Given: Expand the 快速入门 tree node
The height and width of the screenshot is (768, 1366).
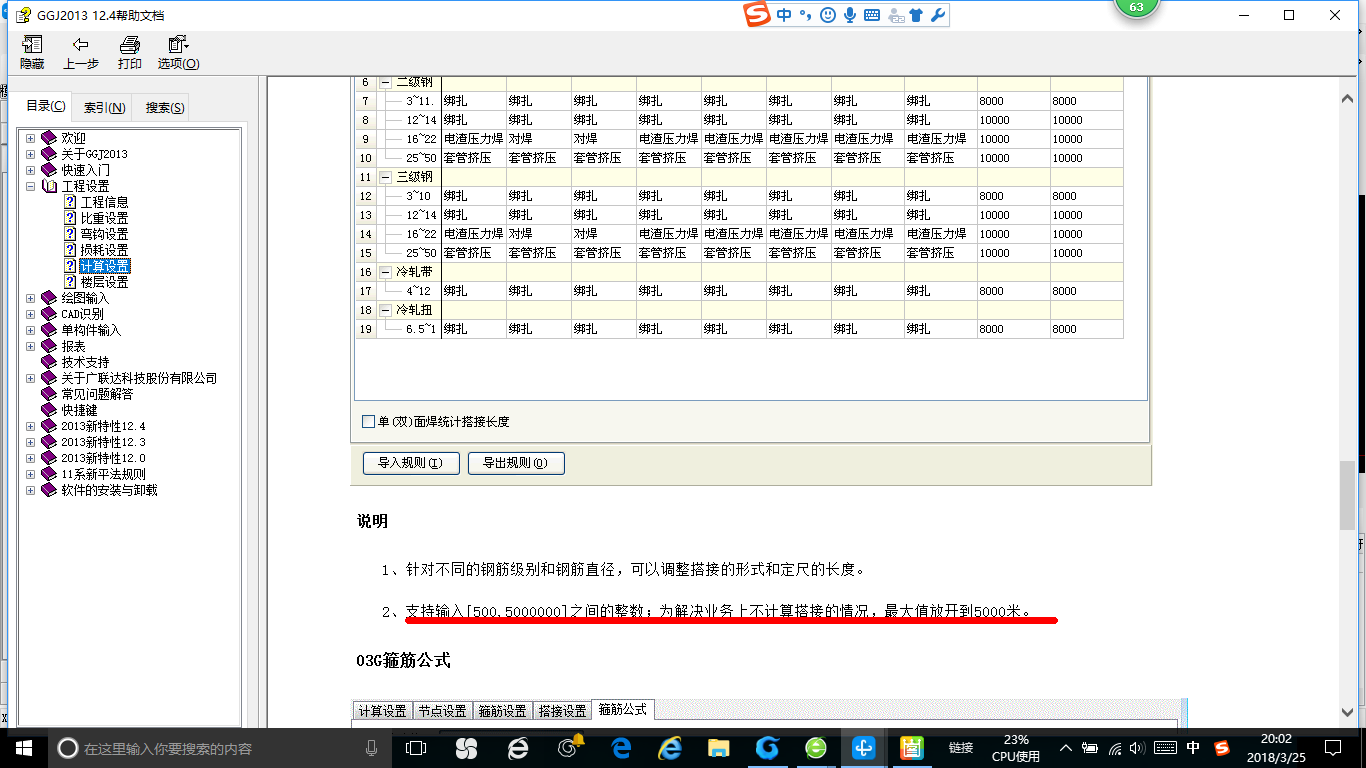Looking at the screenshot, I should pos(30,170).
